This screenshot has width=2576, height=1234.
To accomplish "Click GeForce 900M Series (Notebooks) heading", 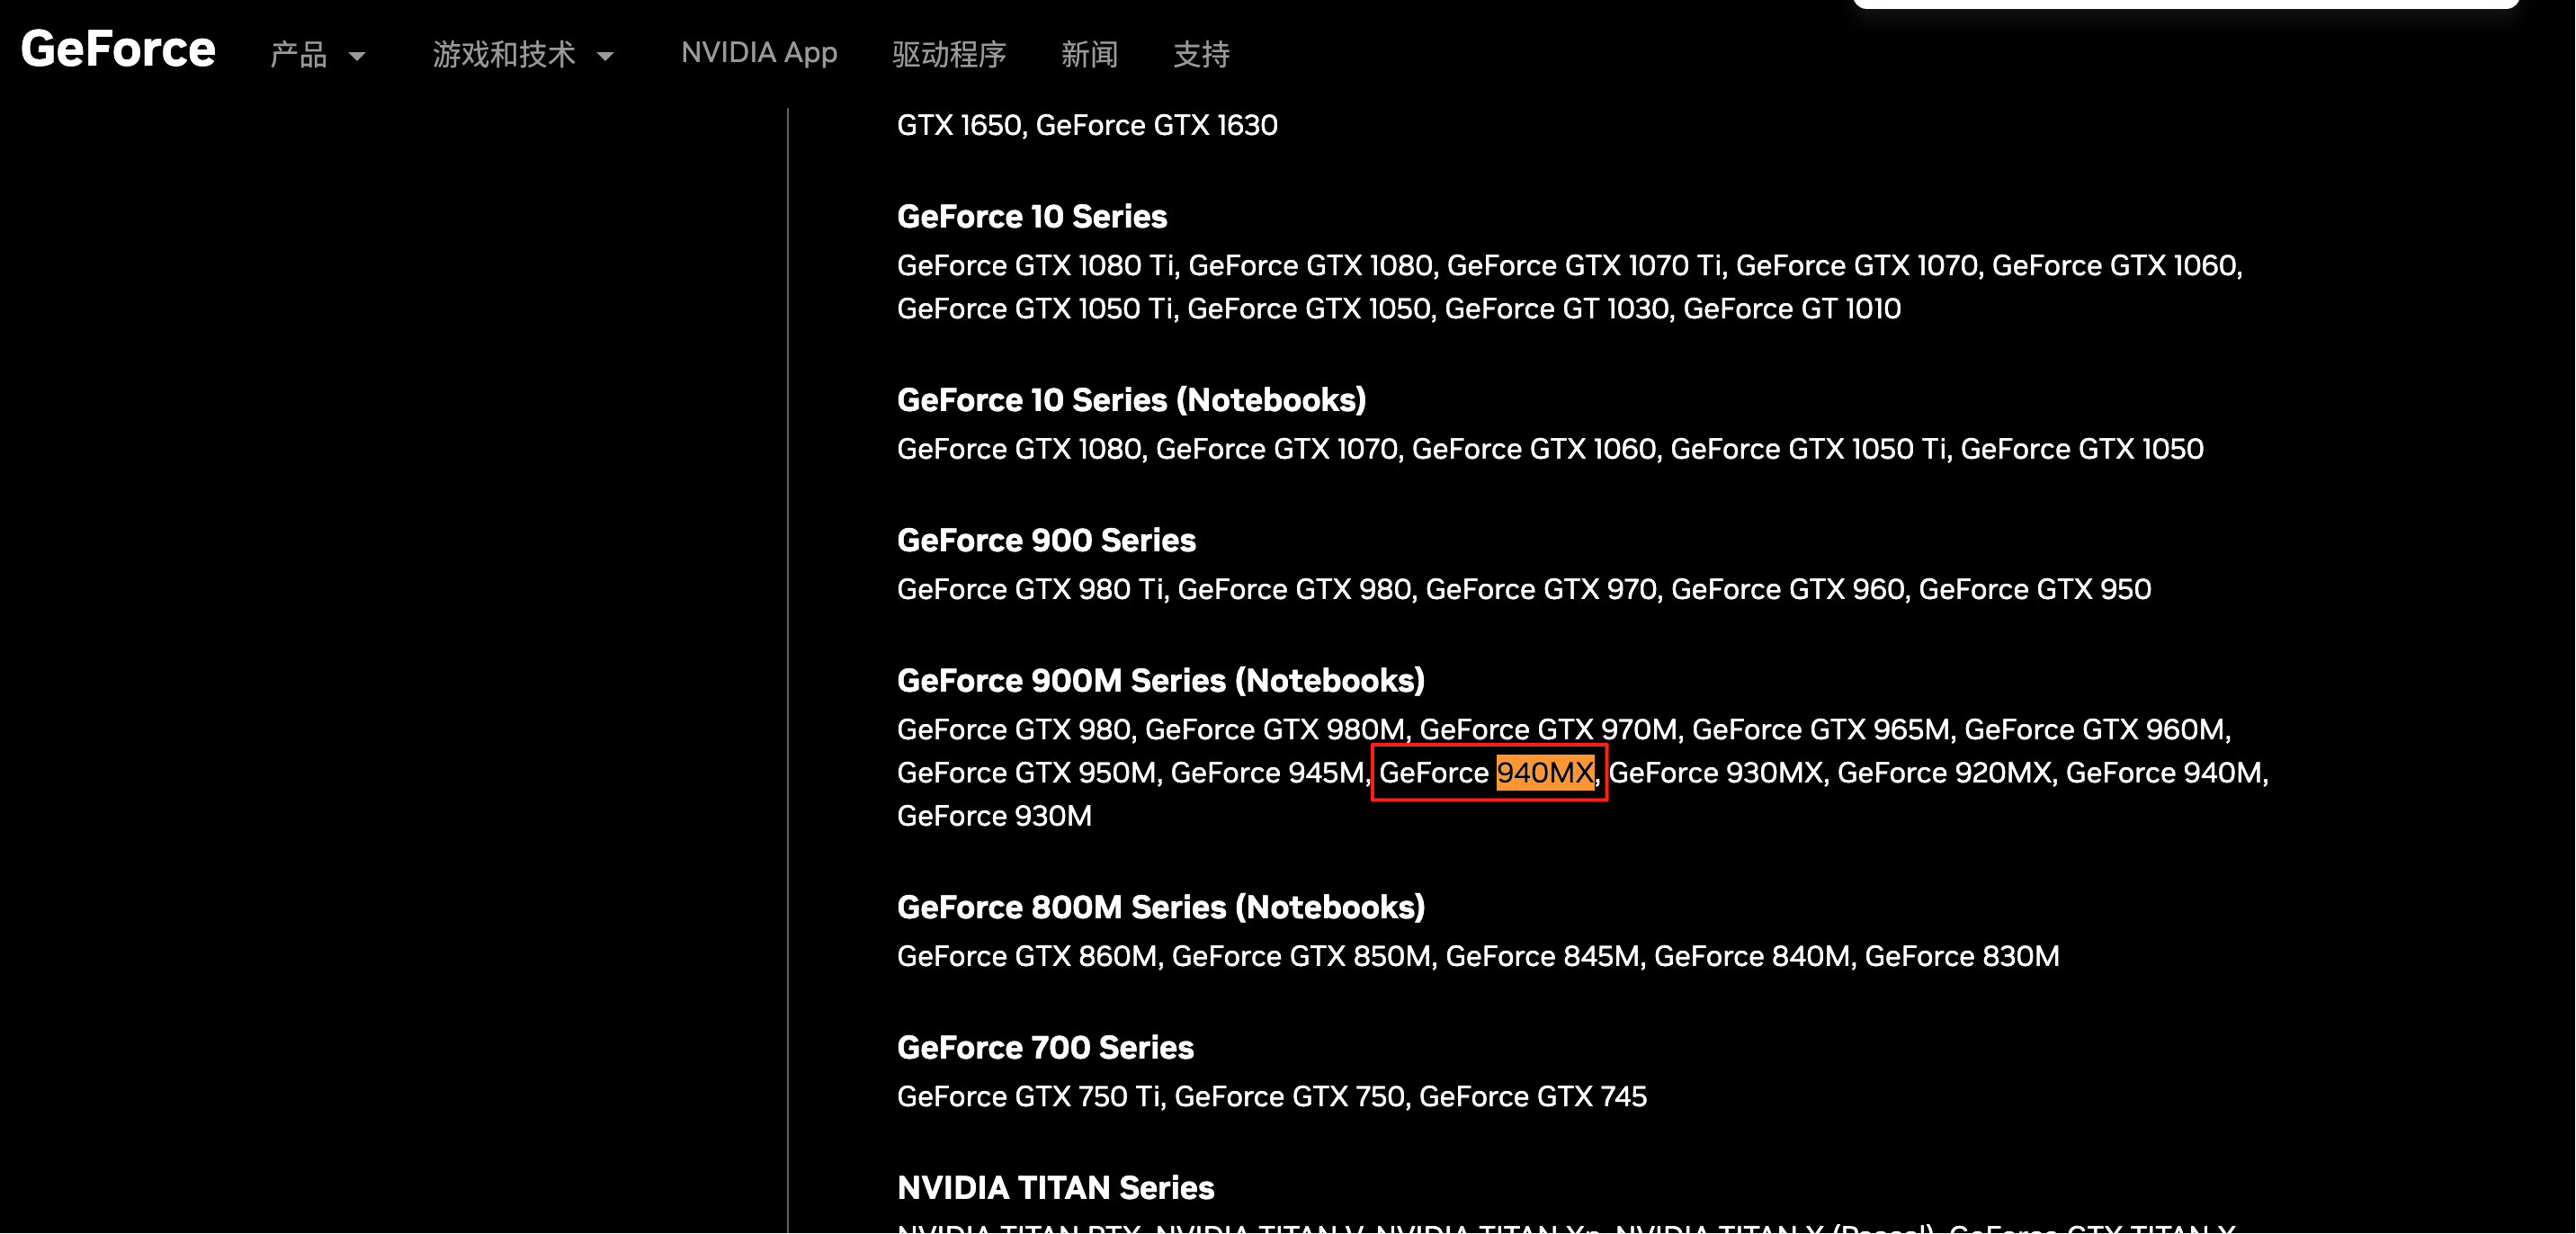I will (x=1160, y=680).
